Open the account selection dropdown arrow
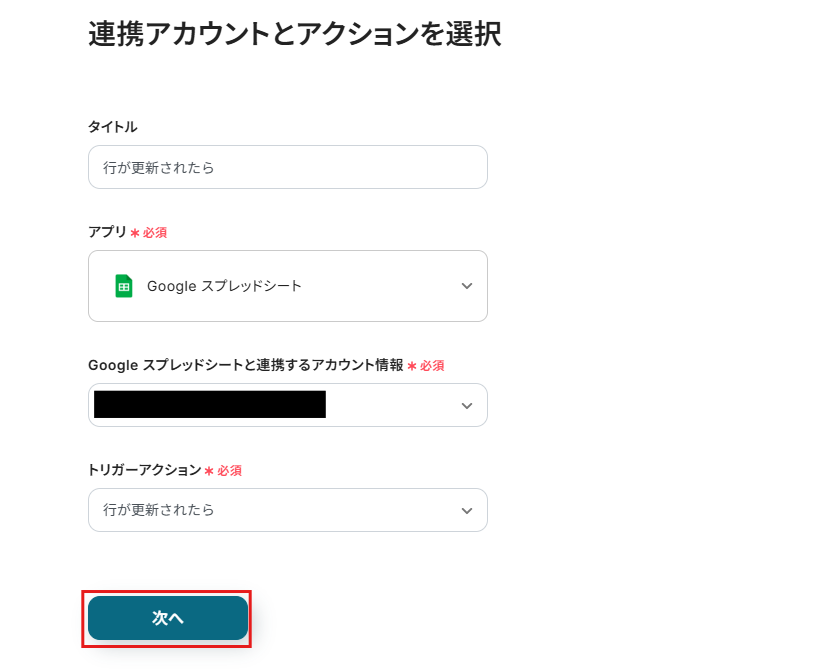Image resolution: width=829 pixels, height=672 pixels. pyautogui.click(x=466, y=406)
